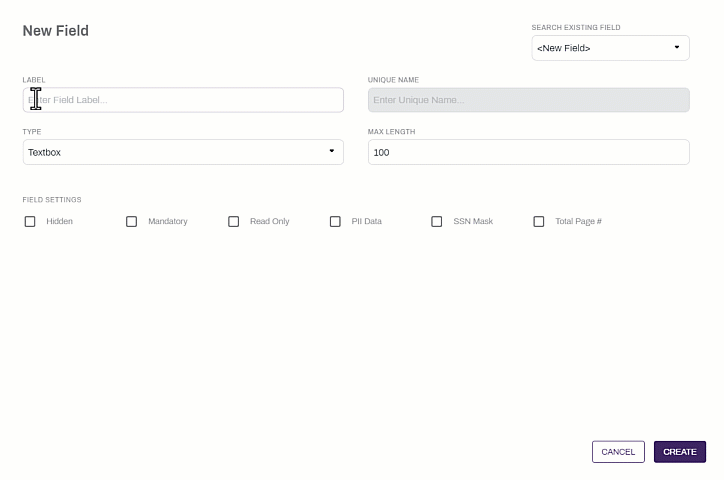Mark the field as PII Data
This screenshot has height=480, width=724.
click(x=335, y=222)
